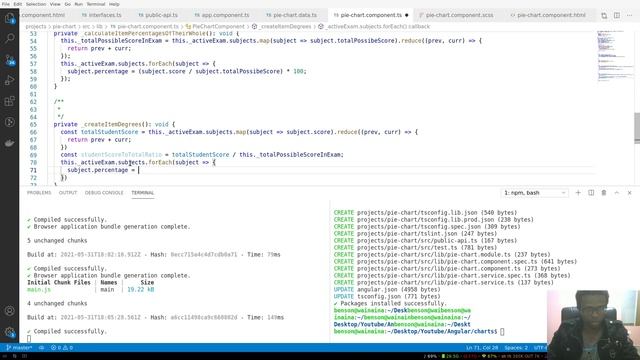Screen dimensions: 640x360
Task: Open the Terminal menu
Action: 96,4
